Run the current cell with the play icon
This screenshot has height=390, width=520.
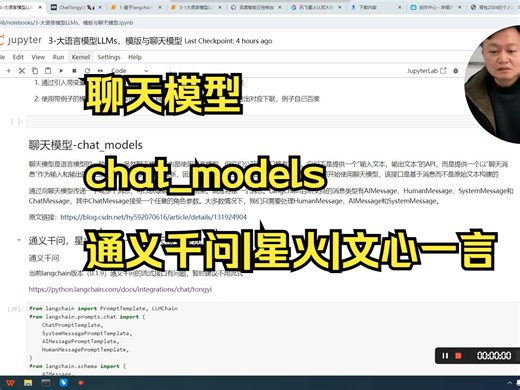[61, 71]
